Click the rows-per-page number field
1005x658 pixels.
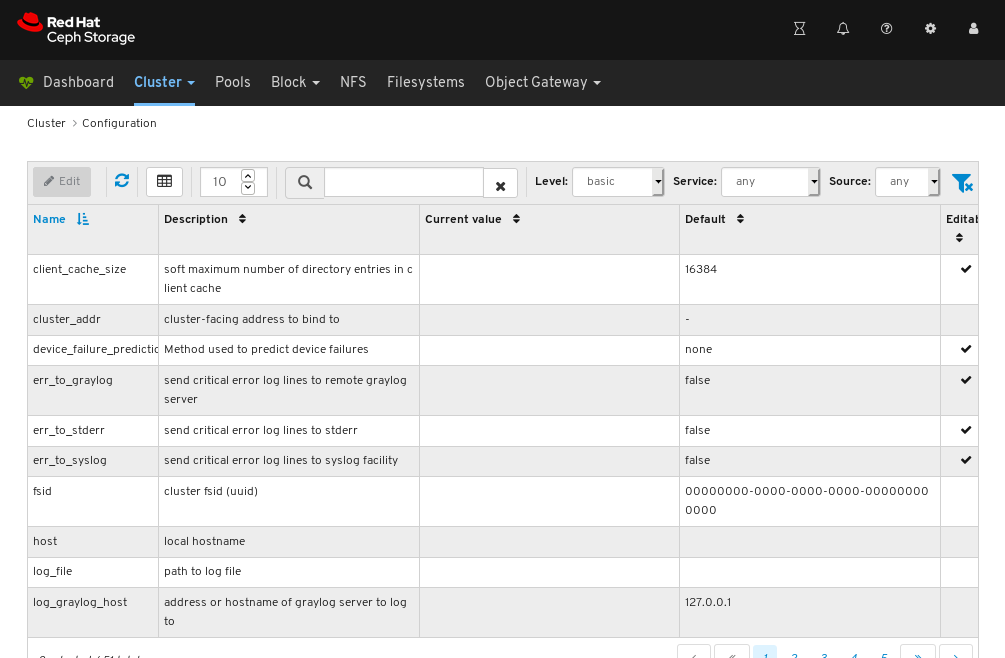coord(220,182)
